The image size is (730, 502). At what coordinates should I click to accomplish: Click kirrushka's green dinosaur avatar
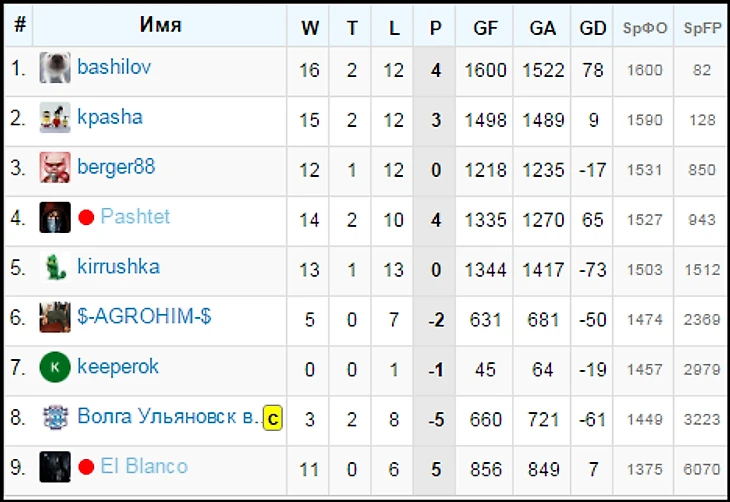(x=55, y=267)
